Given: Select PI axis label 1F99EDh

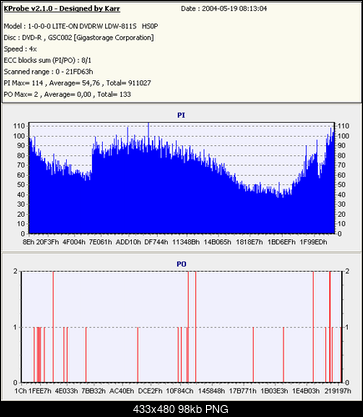Looking at the screenshot, I should tap(313, 242).
